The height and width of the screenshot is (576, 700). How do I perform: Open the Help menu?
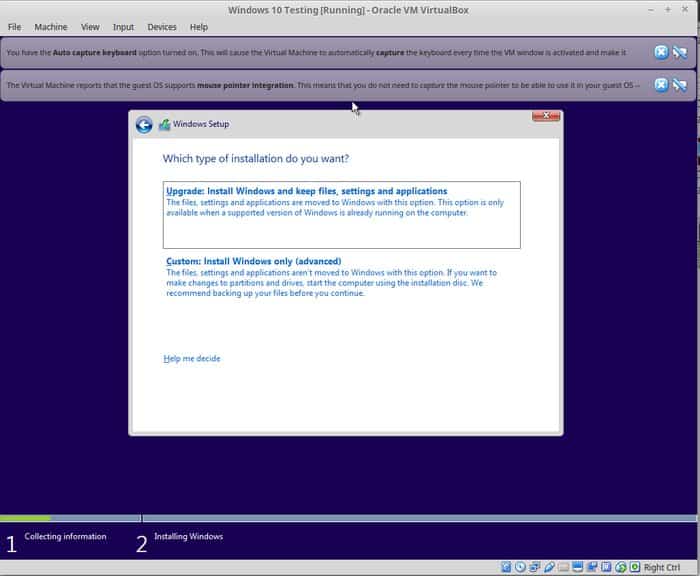199,27
